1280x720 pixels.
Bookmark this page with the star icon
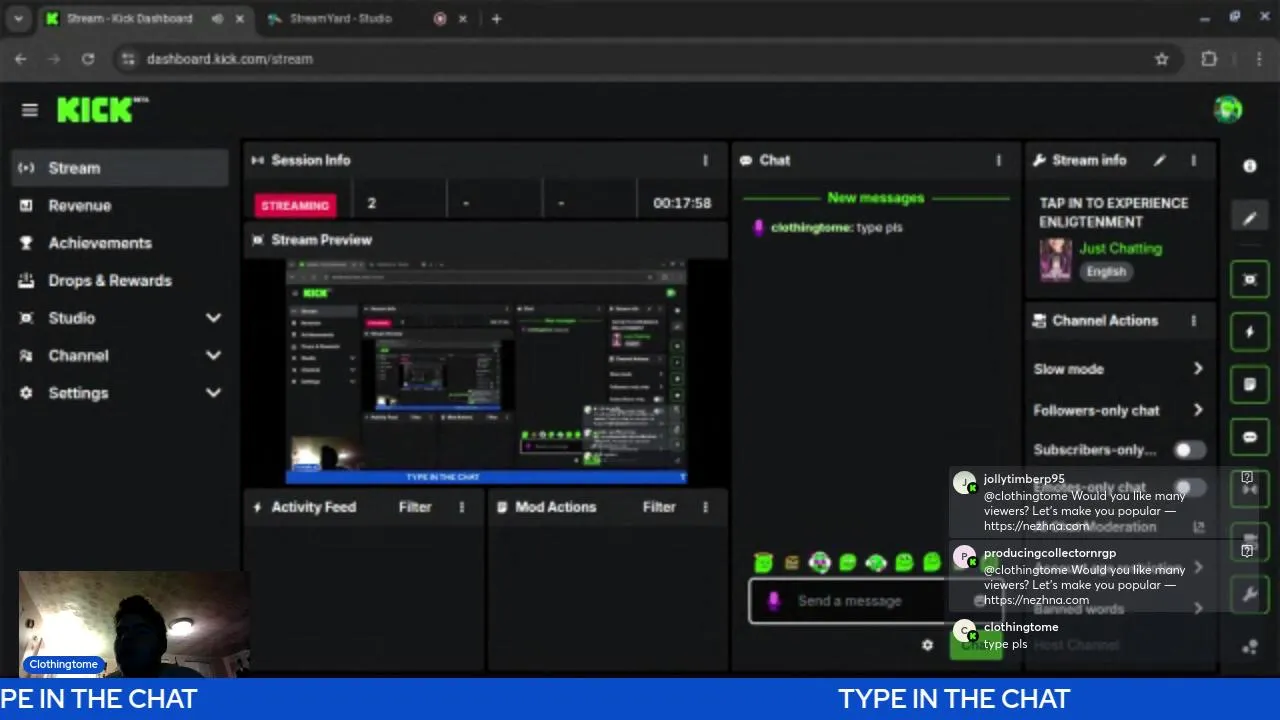pyautogui.click(x=1161, y=59)
